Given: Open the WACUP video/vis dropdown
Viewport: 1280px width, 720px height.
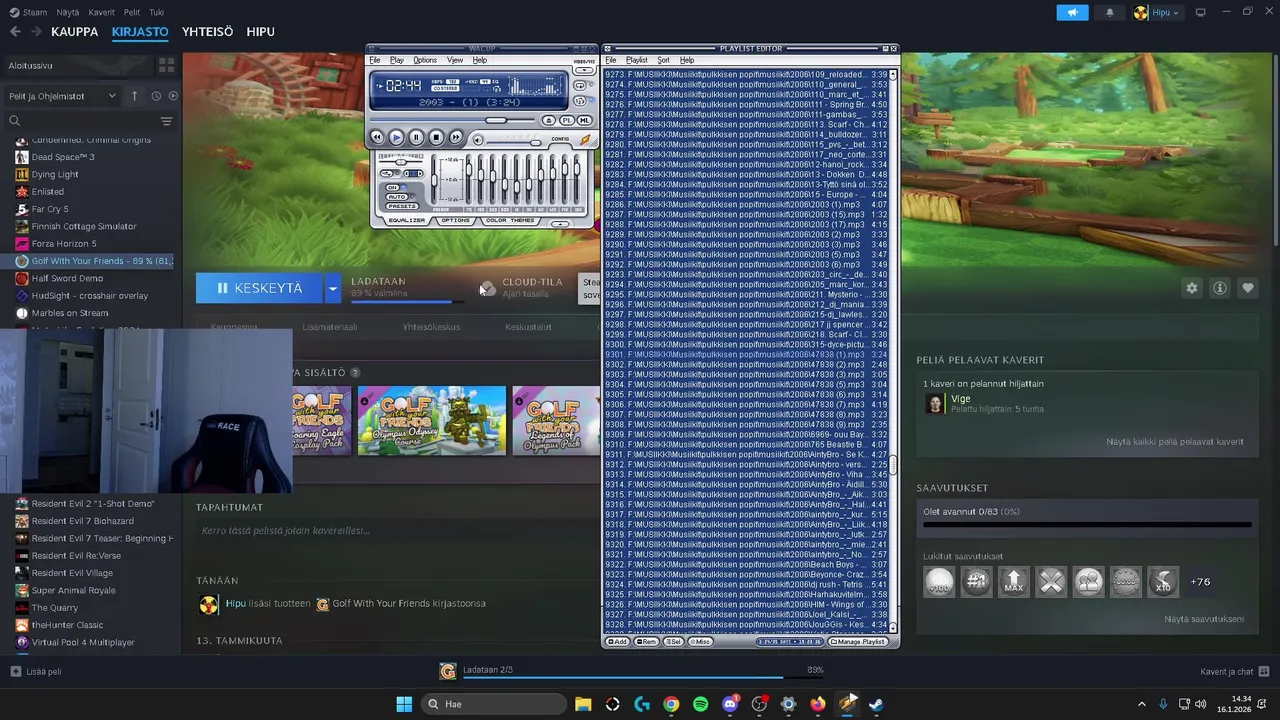Looking at the screenshot, I should coord(584,70).
